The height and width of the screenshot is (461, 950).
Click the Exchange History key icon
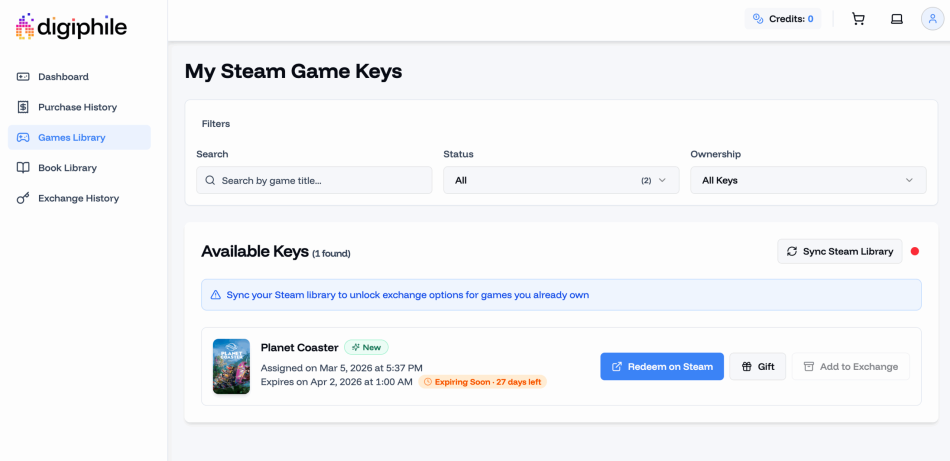[23, 198]
